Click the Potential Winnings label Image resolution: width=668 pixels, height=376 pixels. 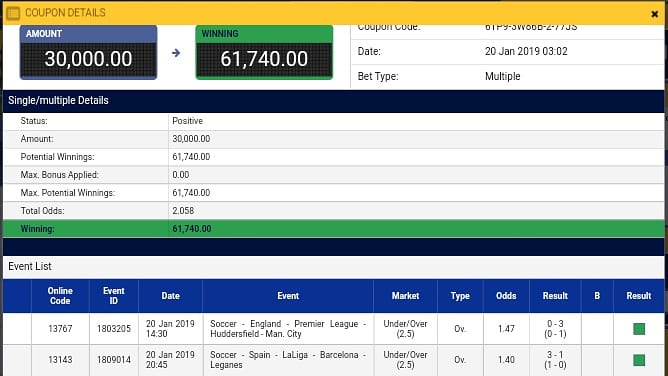click(58, 157)
